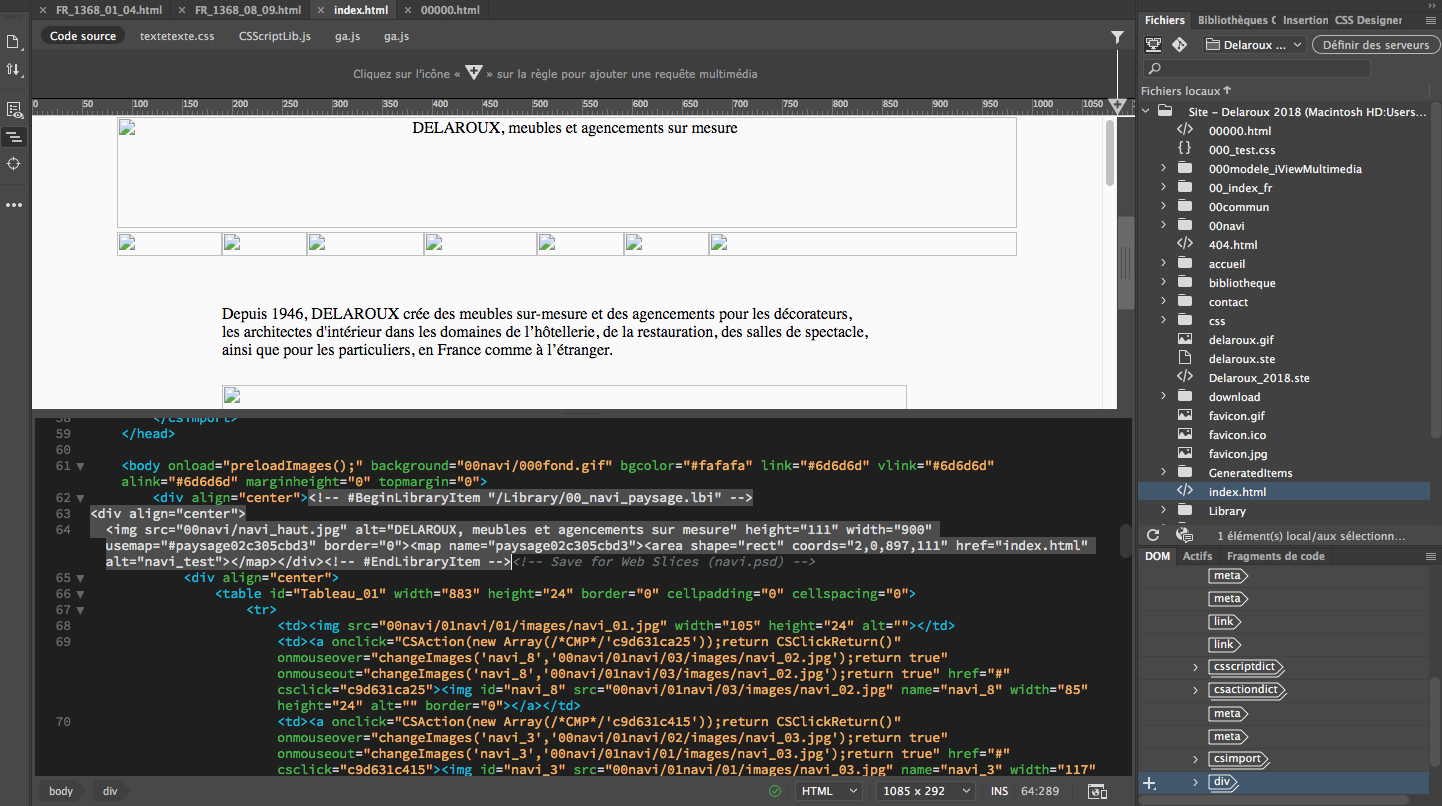Viewport: 1442px width, 806px height.
Task: Switch to the Fragments de code tab
Action: (1275, 557)
